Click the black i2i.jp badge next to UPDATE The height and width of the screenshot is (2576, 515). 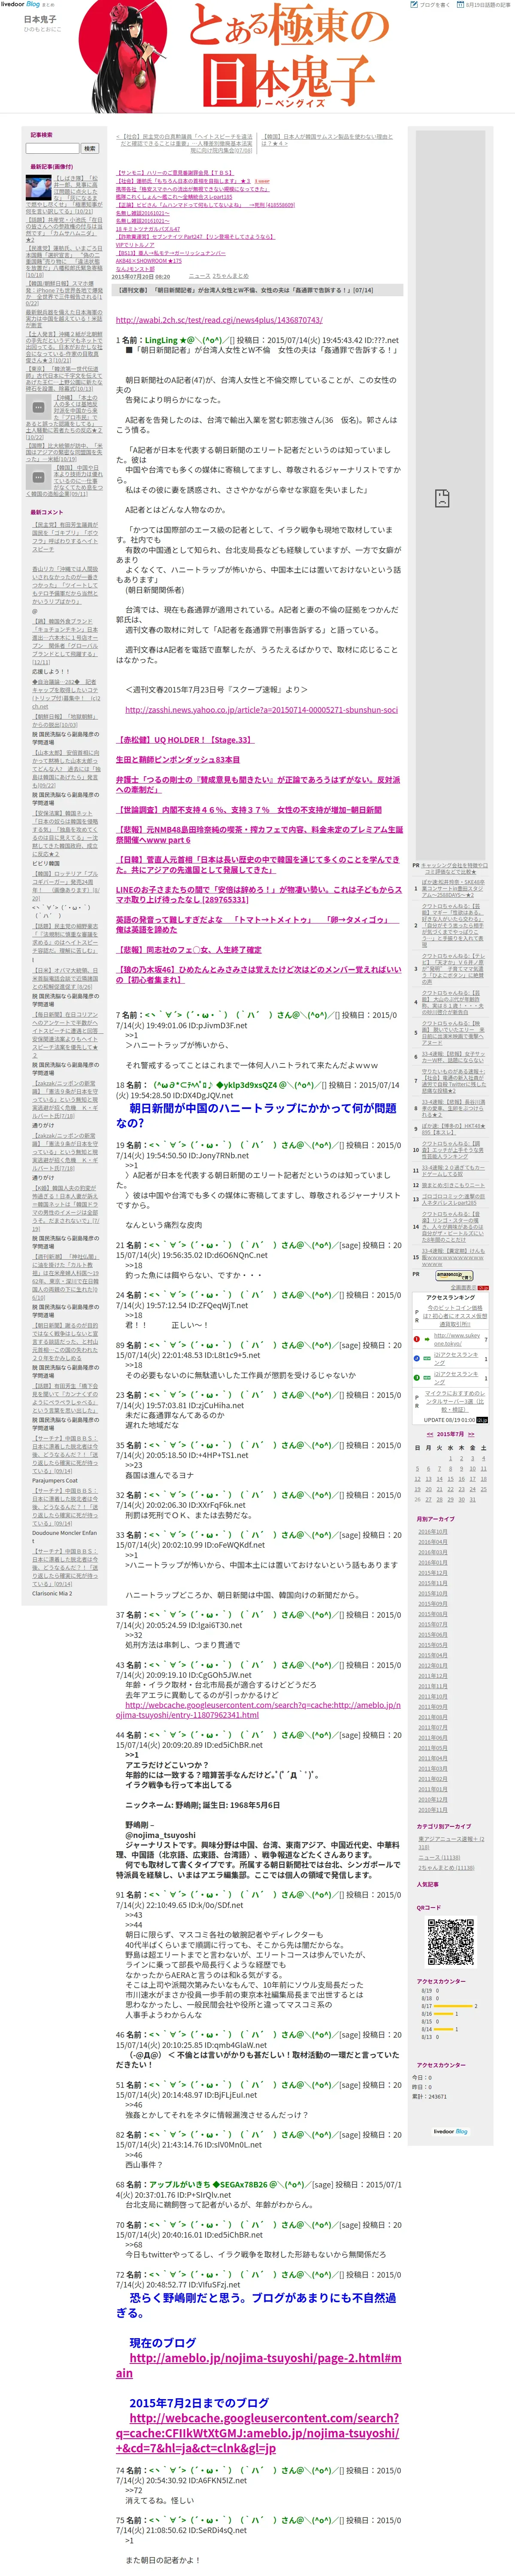[x=481, y=1419]
